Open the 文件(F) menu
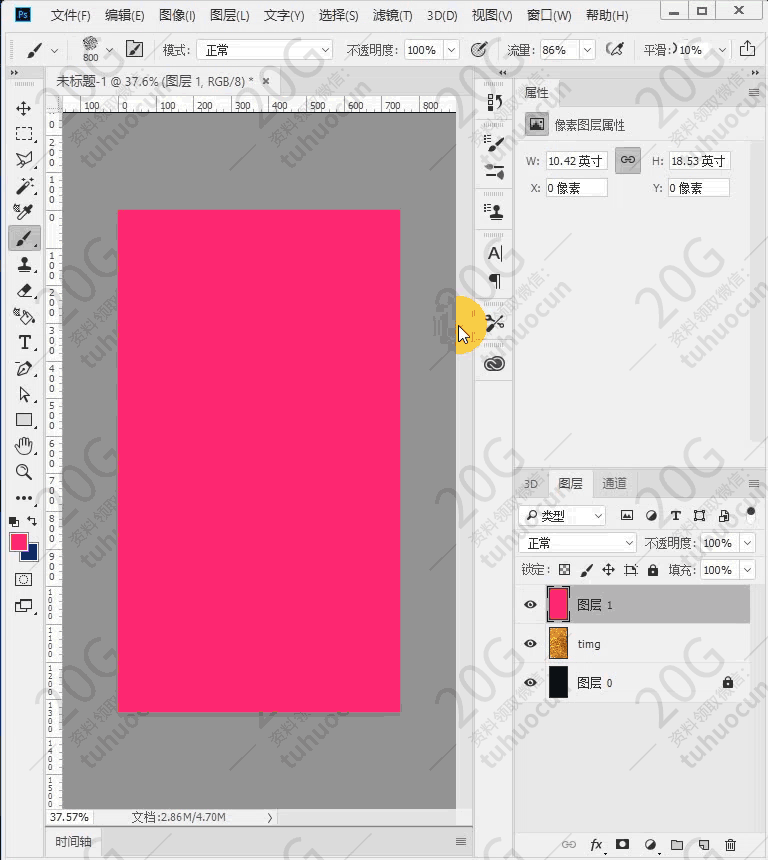 70,15
